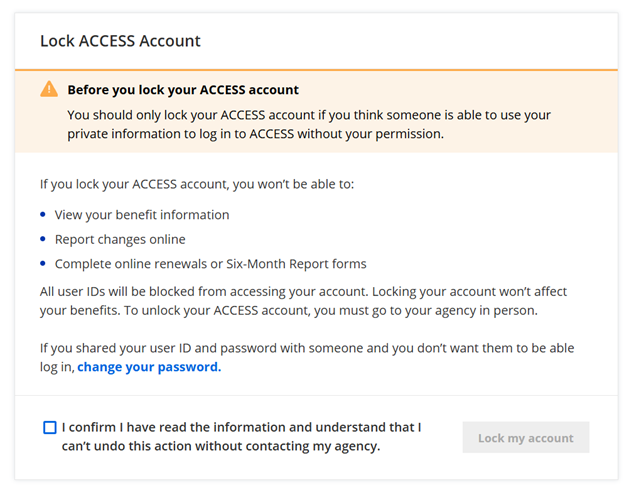Click the 'I confirm I have read' label
Viewport: 624px width, 485px height.
pyautogui.click(x=241, y=427)
